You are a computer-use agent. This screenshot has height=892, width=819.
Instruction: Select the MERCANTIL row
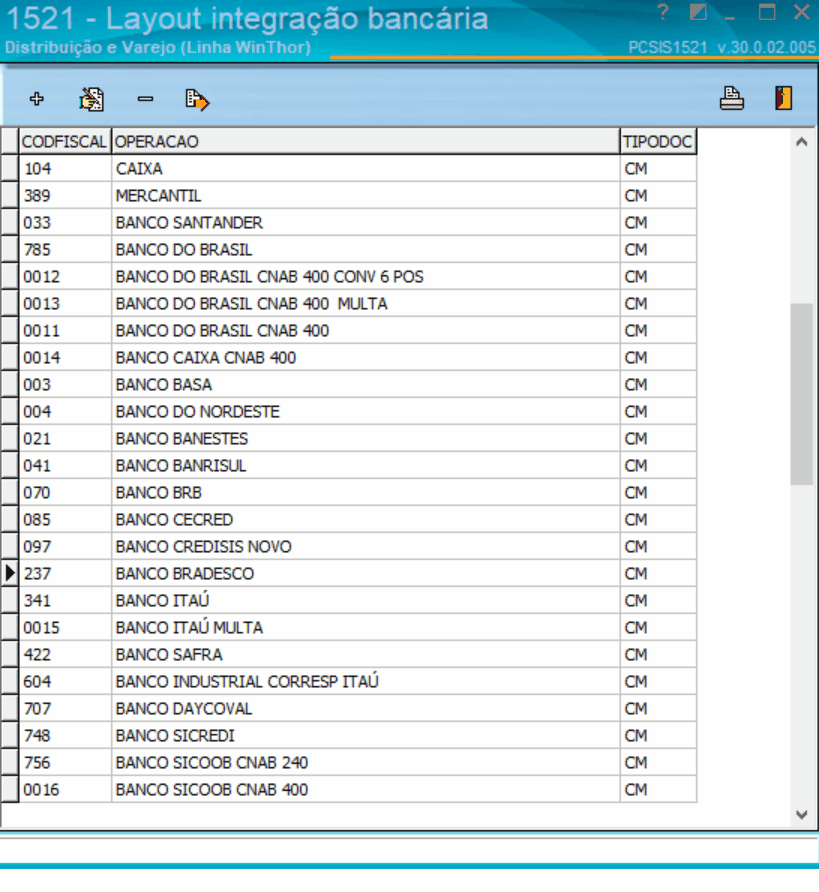pyautogui.click(x=348, y=196)
